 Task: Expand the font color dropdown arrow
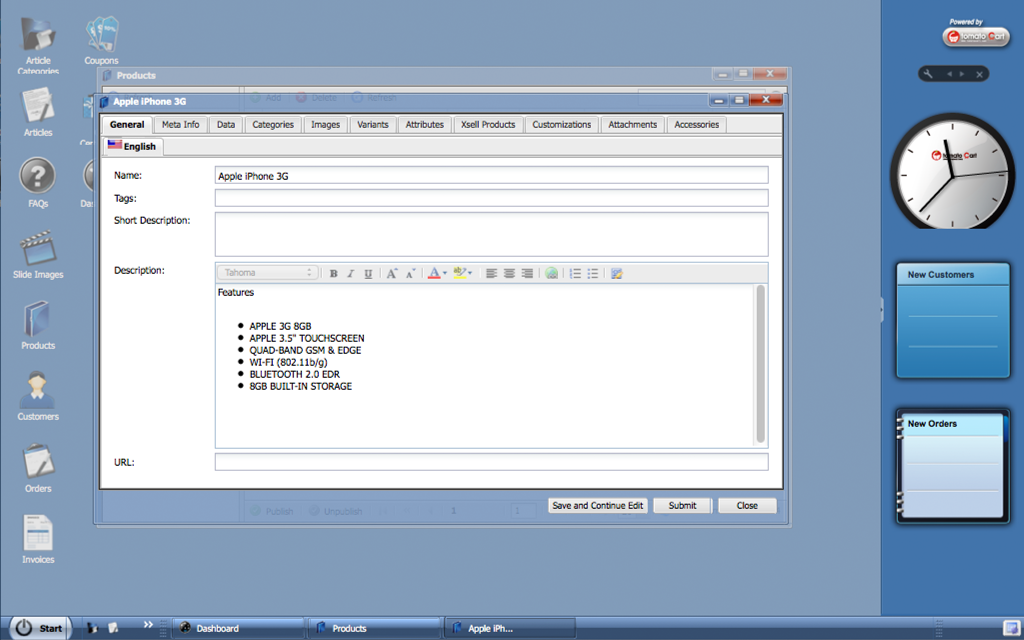[x=445, y=273]
